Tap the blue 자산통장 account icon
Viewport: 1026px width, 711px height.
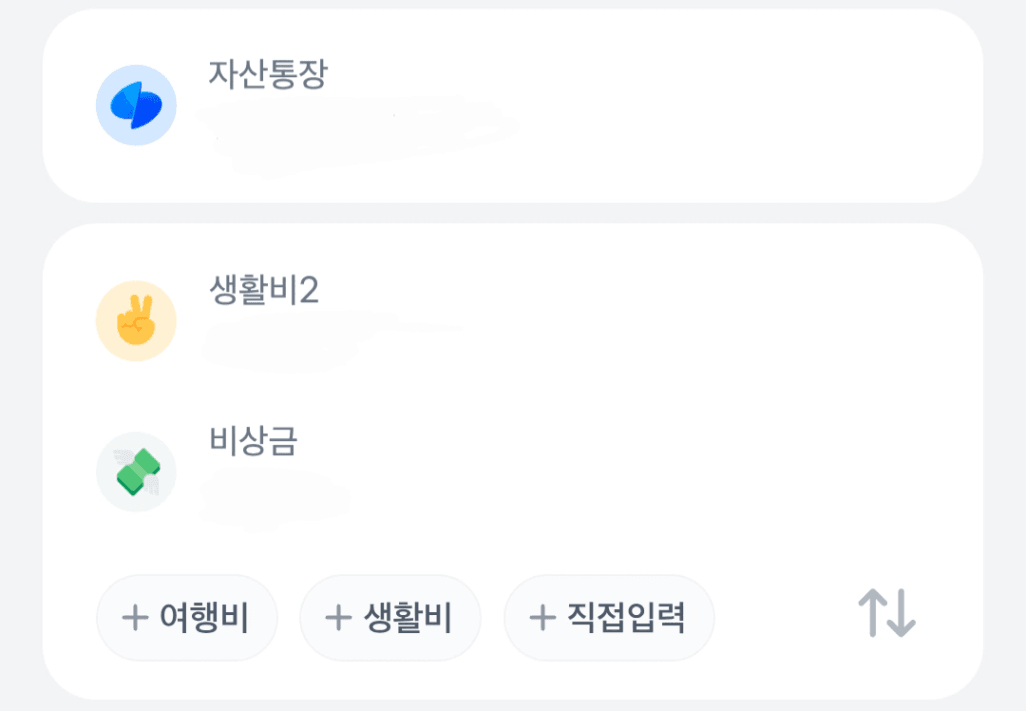pos(136,105)
